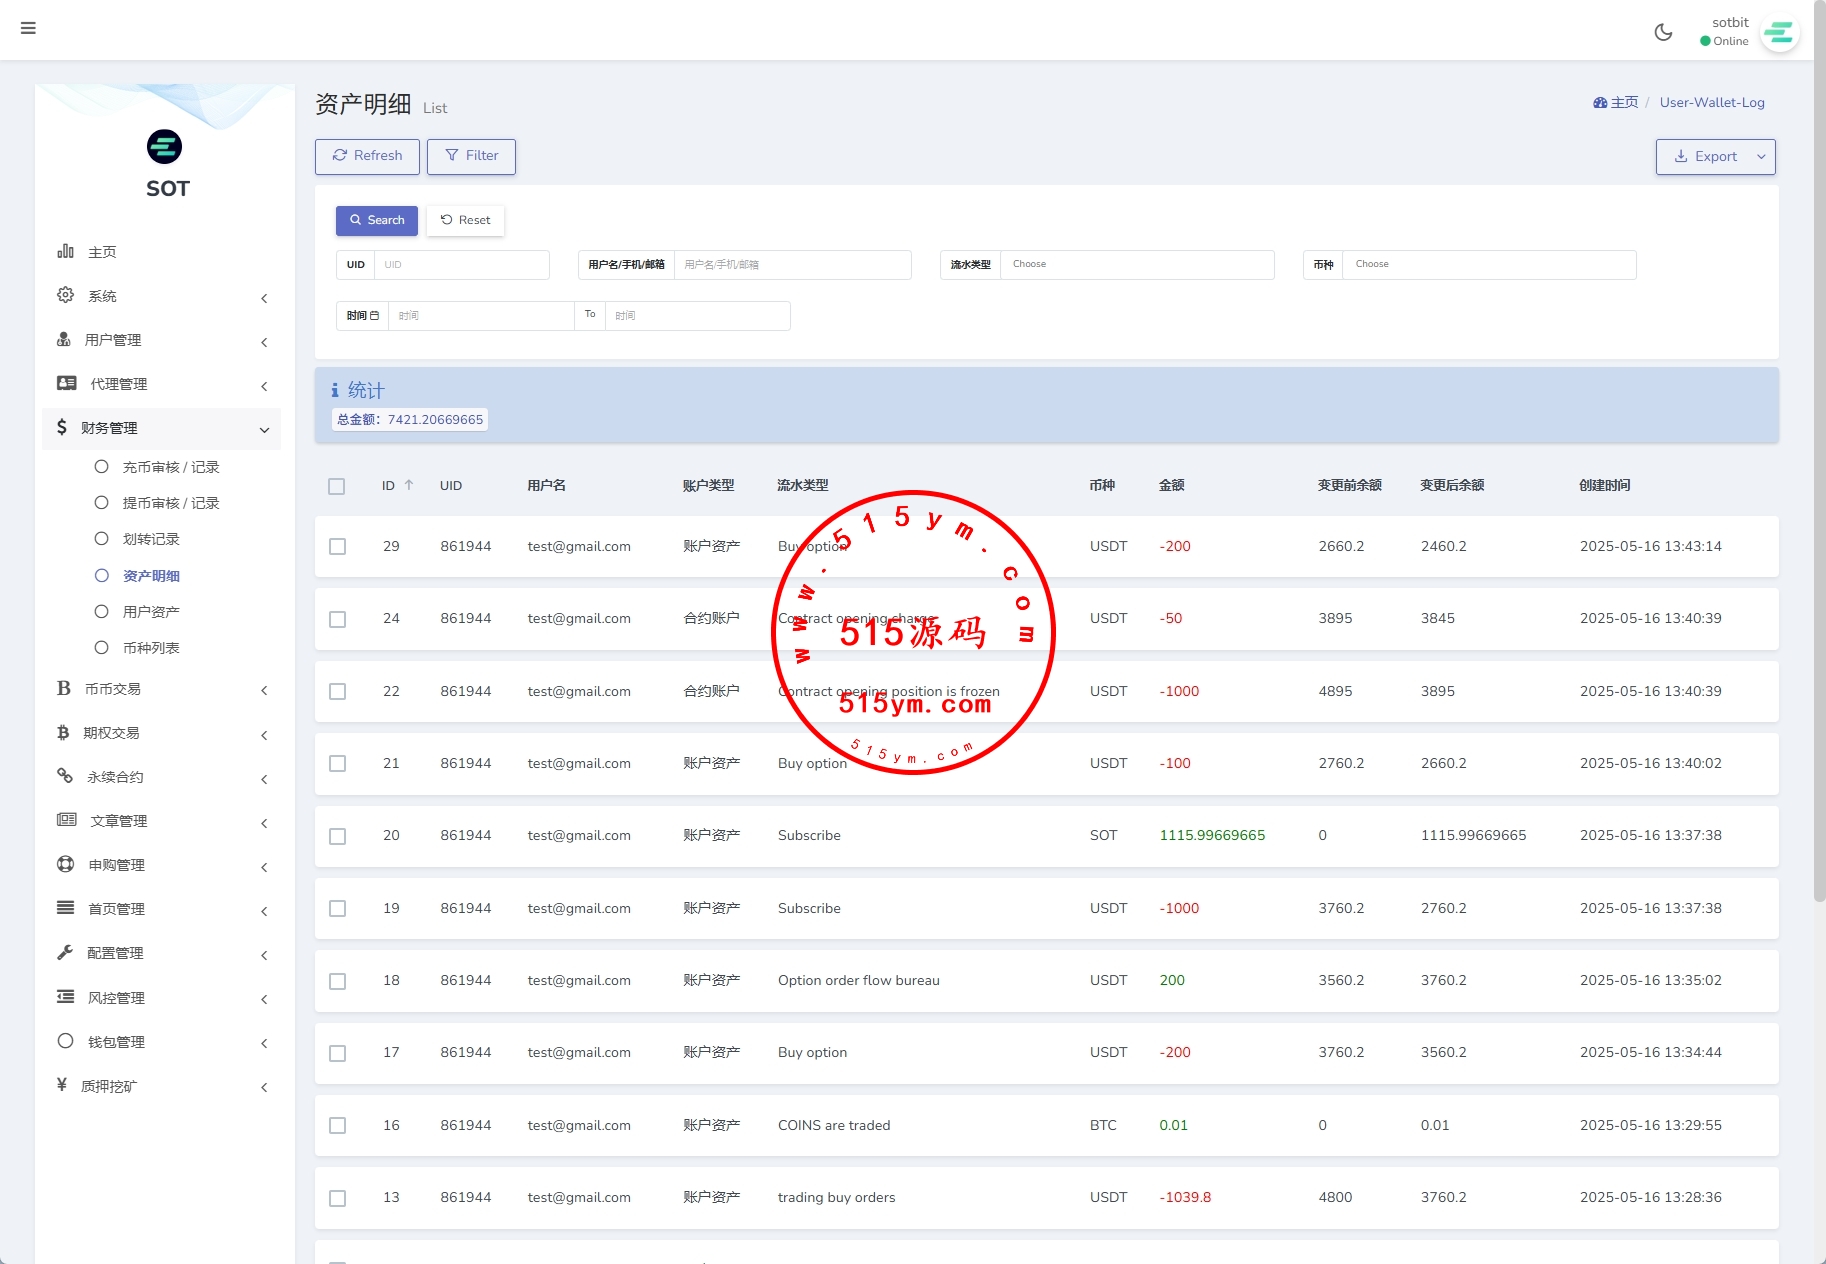Open 充币审核 / 记录 submenu item
Screen dimensions: 1826x1264
170,467
